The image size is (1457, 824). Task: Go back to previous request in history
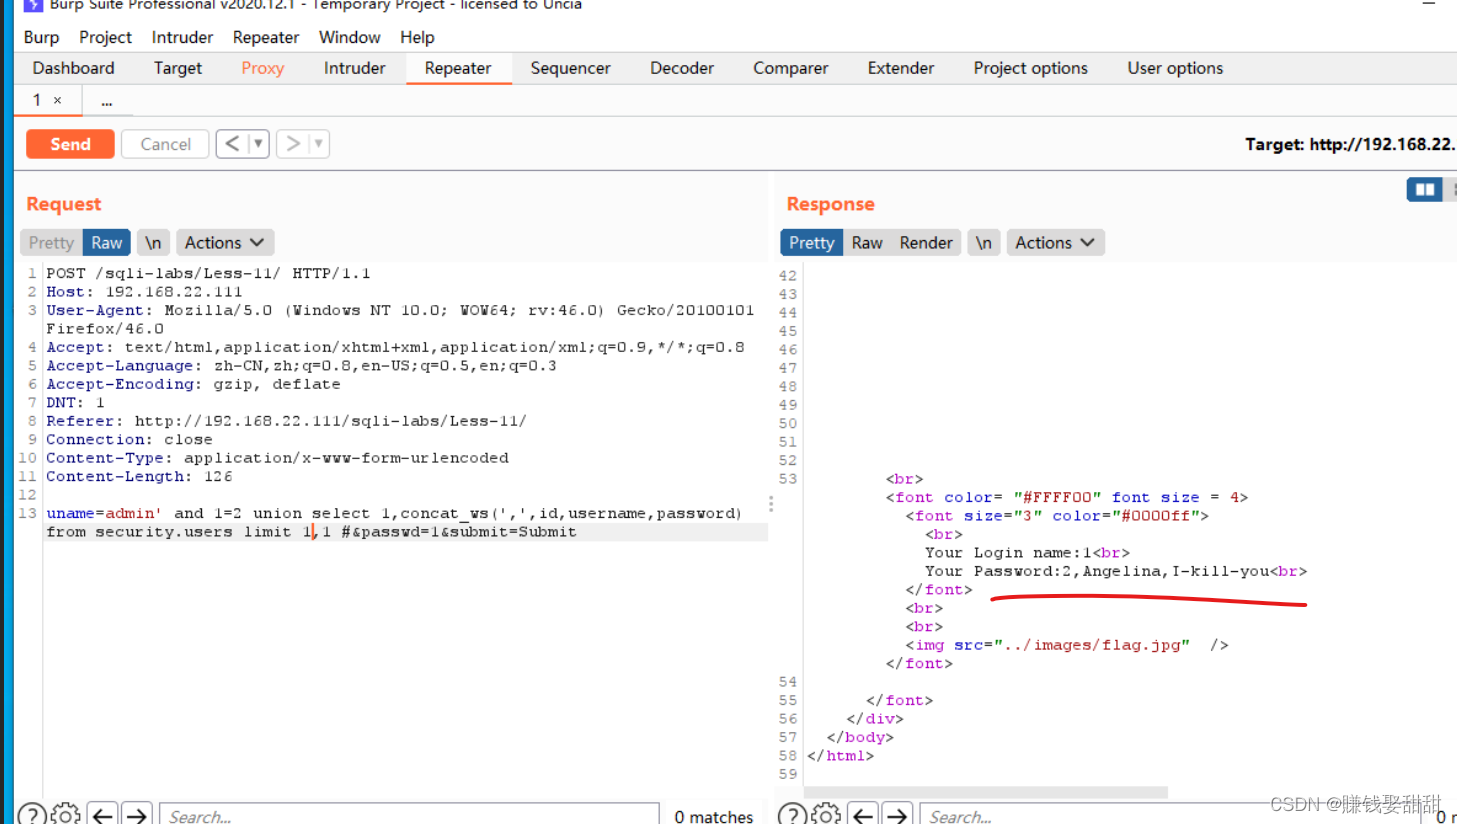coord(232,144)
